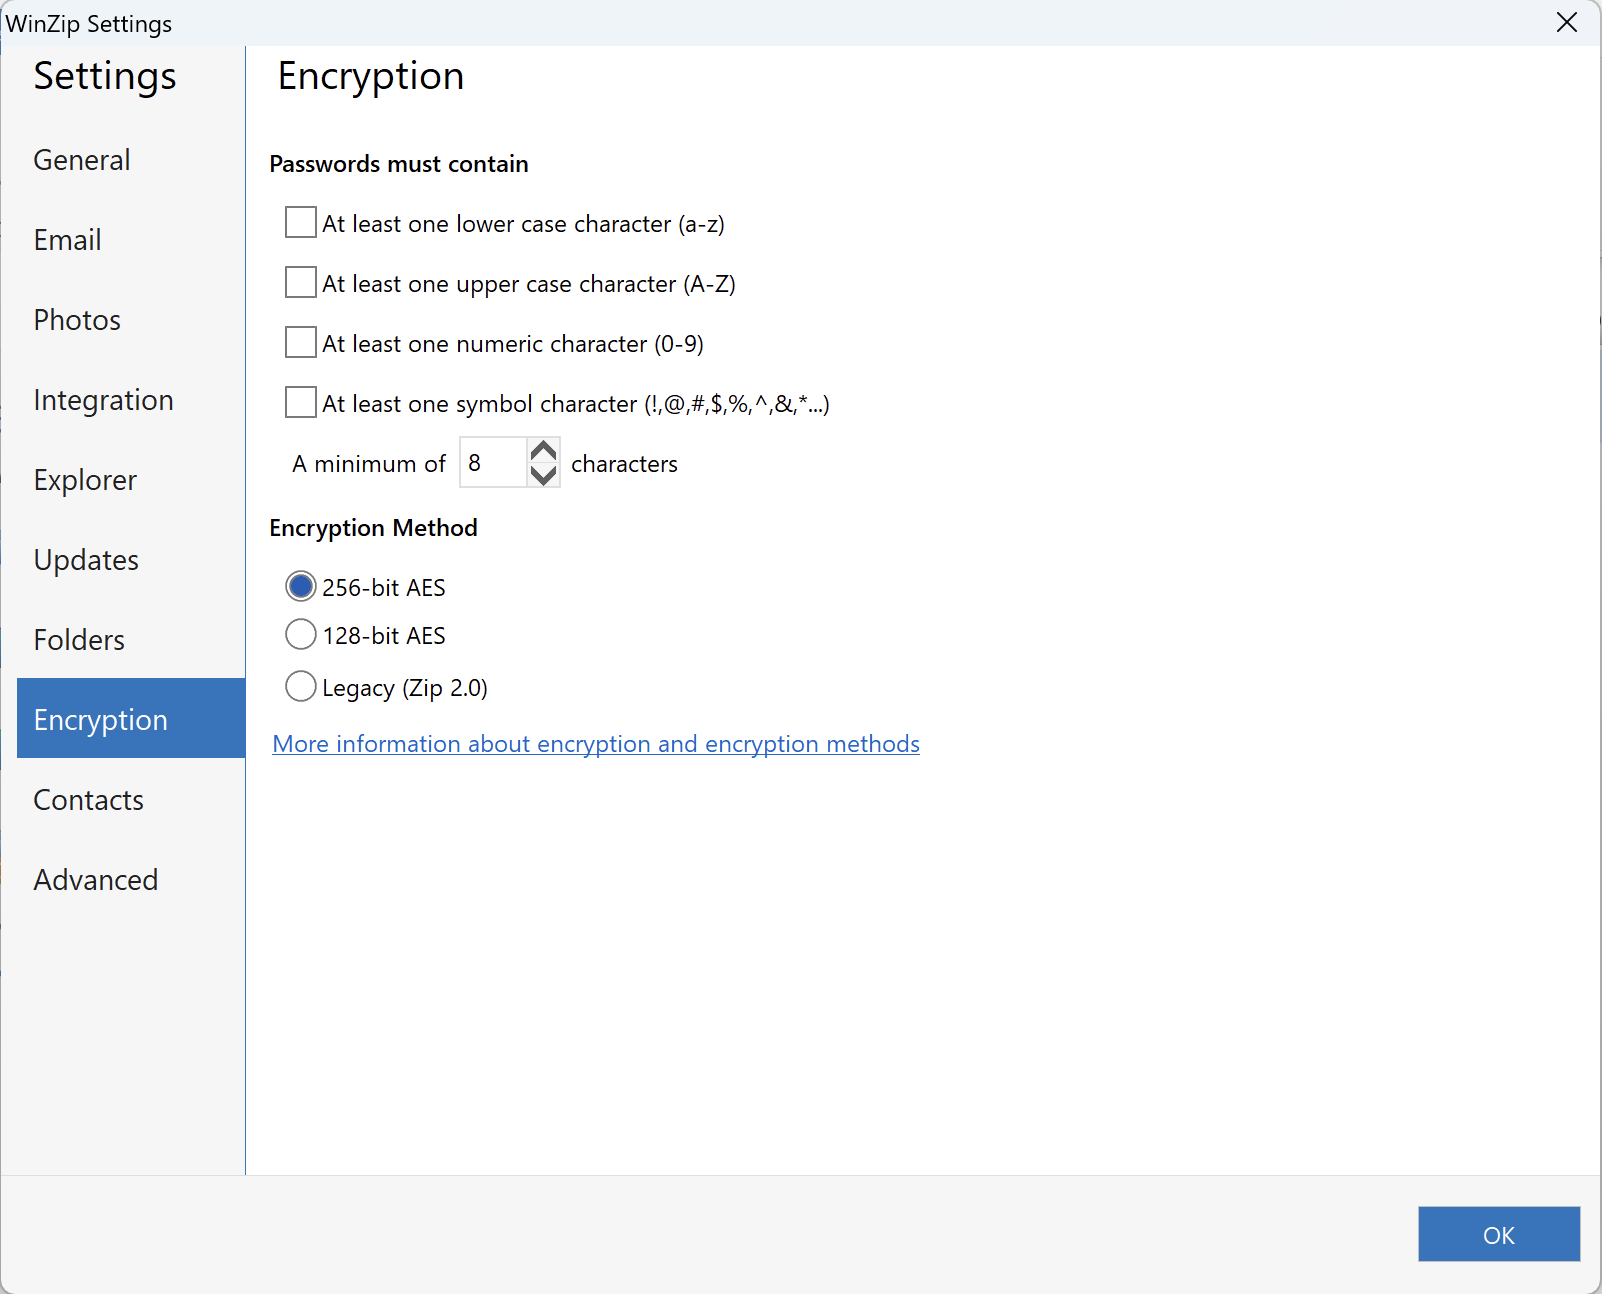Screen dimensions: 1602x1294
Task: Switch to Advanced settings
Action: (x=95, y=880)
